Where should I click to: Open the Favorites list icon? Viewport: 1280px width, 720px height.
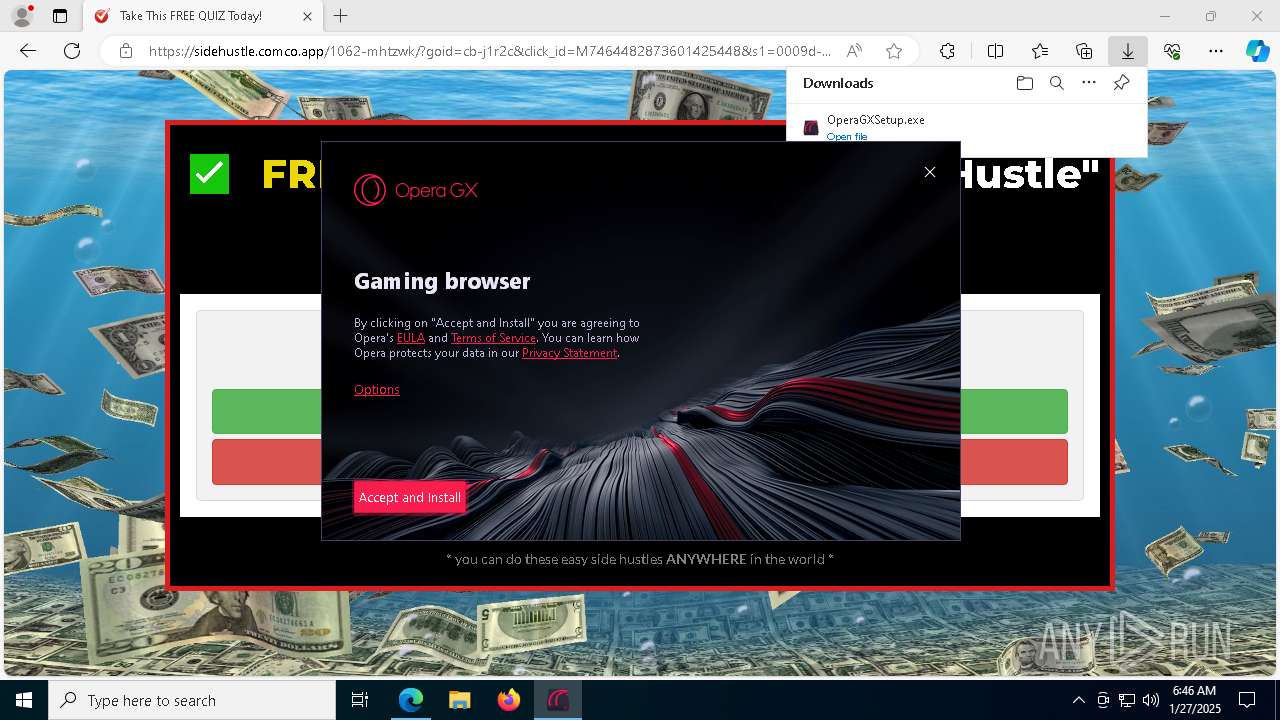(x=1040, y=51)
